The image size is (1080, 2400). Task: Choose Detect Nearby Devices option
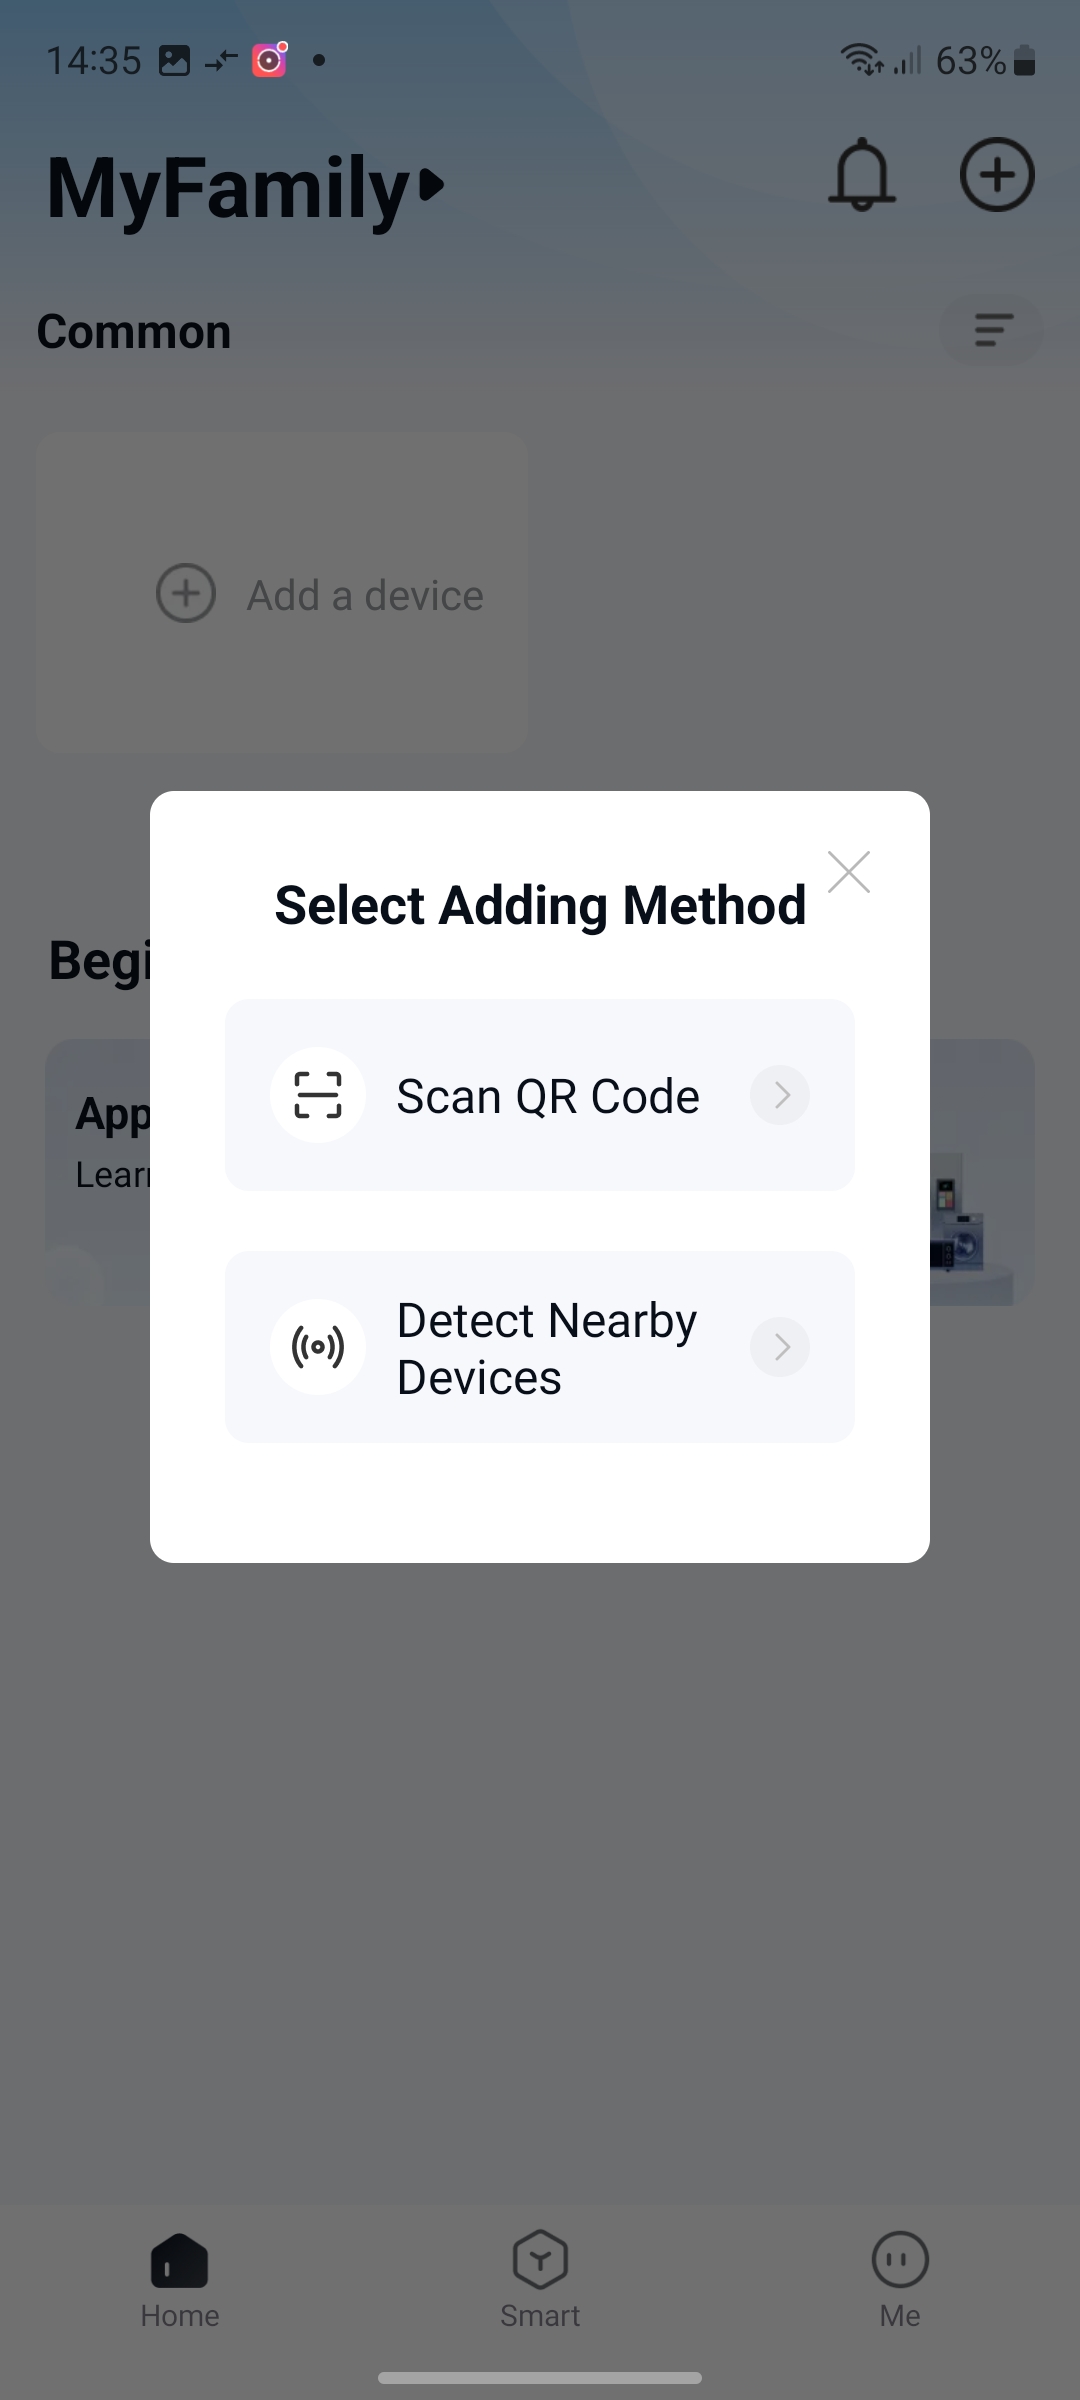coord(546,1348)
